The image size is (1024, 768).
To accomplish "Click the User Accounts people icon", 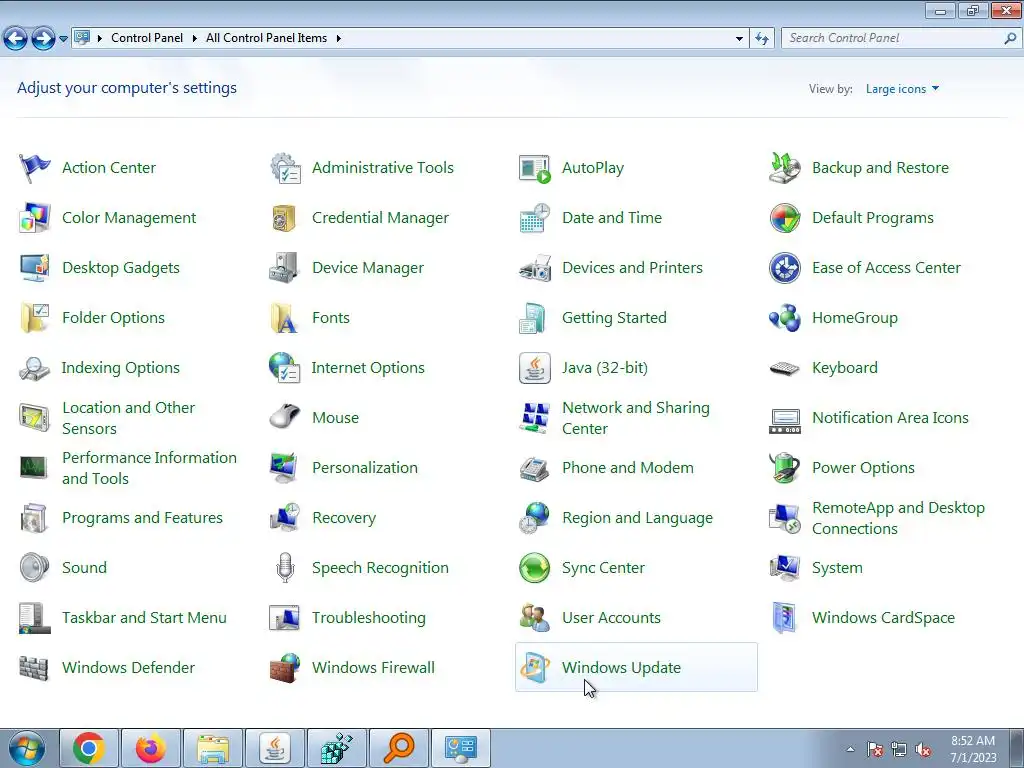I will coord(534,618).
